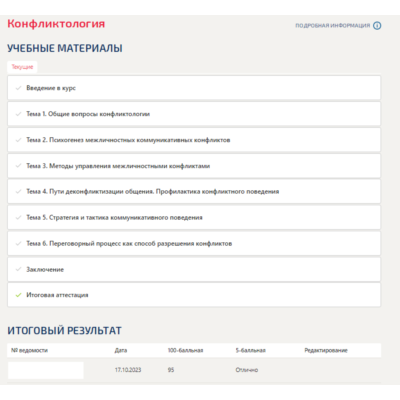The width and height of the screenshot is (400, 400).
Task: Click the checkmark icon beside Тема 3
Action: (18, 166)
